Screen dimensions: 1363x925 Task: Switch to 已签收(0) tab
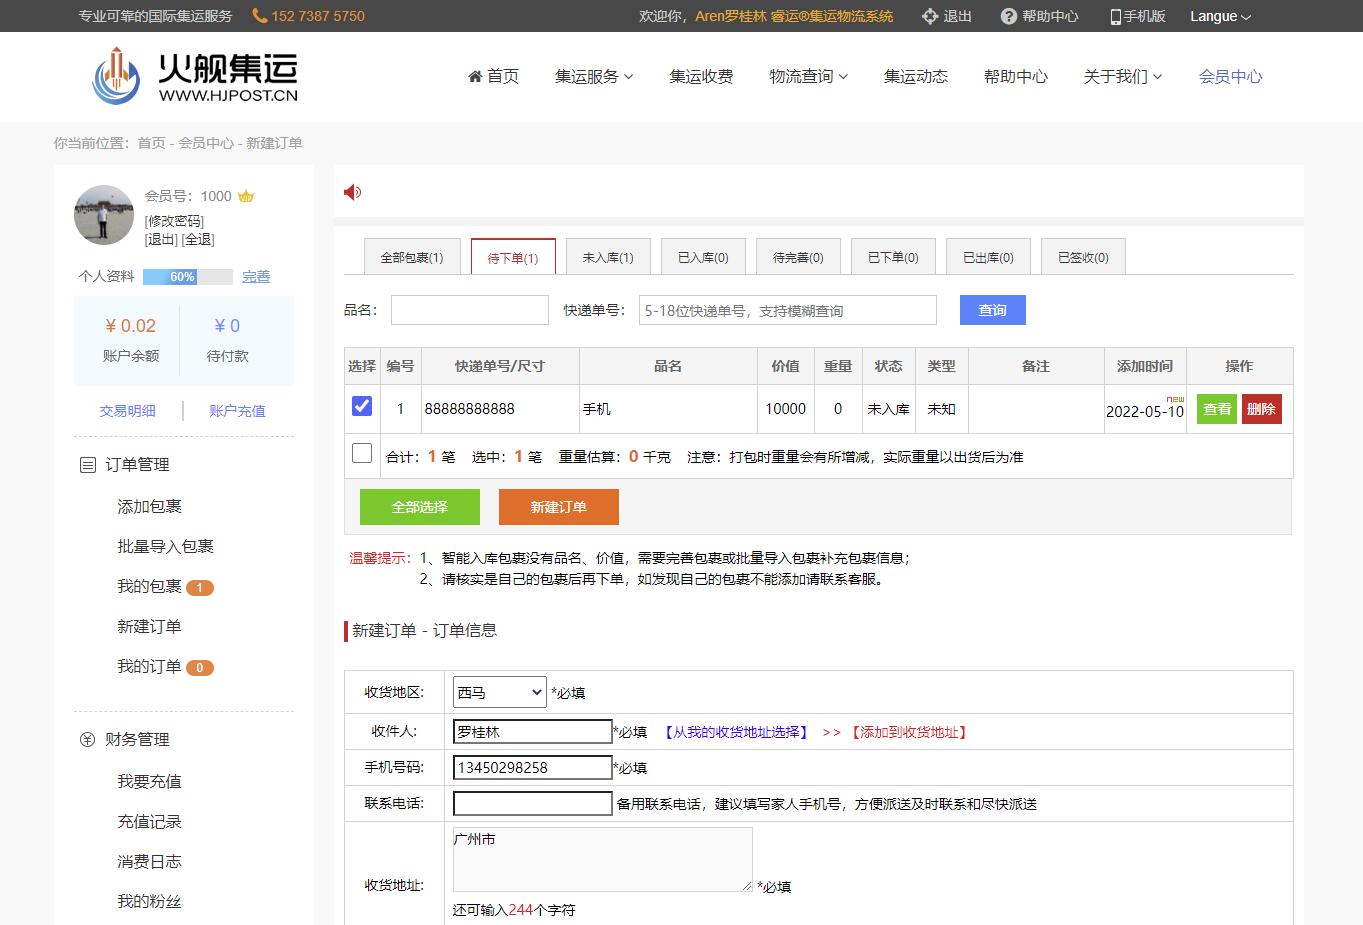[x=1083, y=257]
